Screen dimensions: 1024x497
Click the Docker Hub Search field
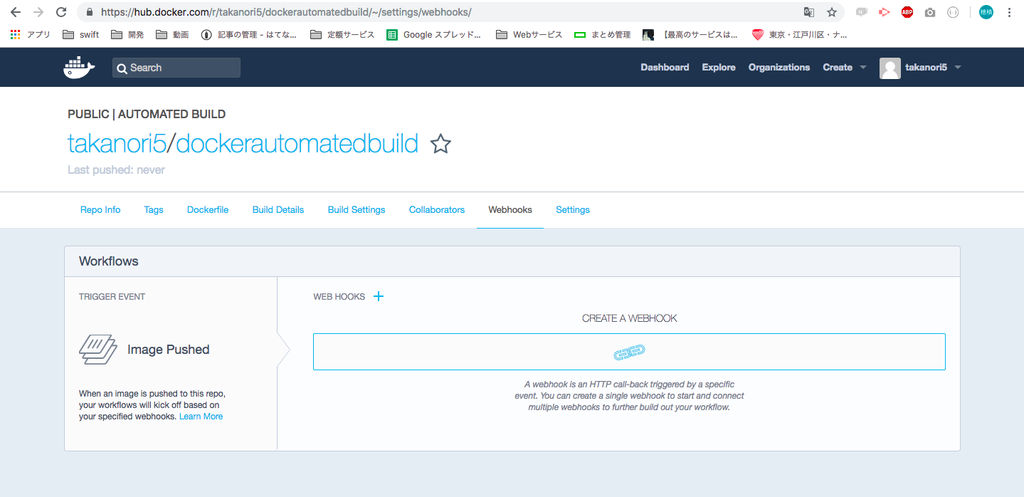pyautogui.click(x=176, y=68)
